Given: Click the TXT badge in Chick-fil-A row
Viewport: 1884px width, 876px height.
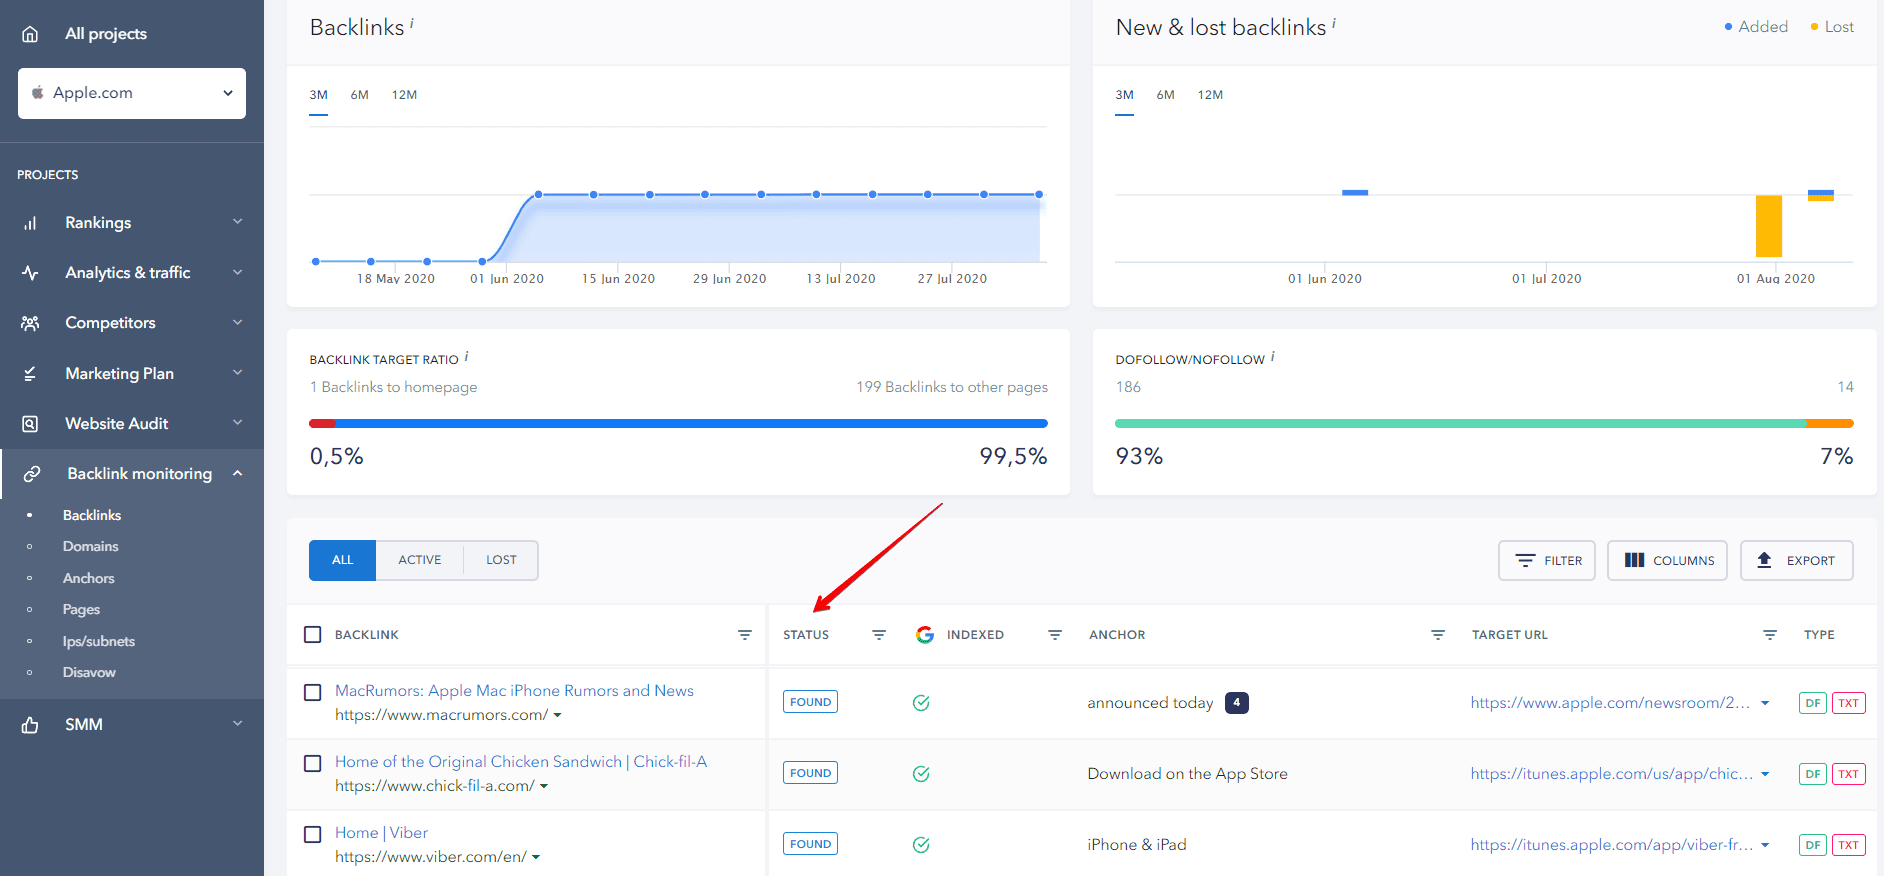Looking at the screenshot, I should click(x=1849, y=774).
